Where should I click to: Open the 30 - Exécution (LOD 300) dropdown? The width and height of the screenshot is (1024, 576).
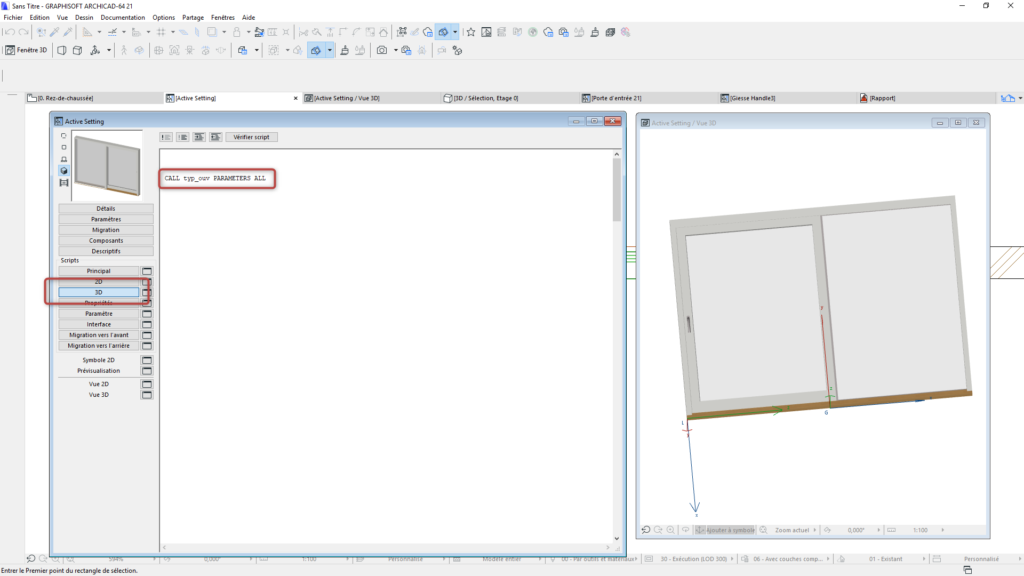695,558
